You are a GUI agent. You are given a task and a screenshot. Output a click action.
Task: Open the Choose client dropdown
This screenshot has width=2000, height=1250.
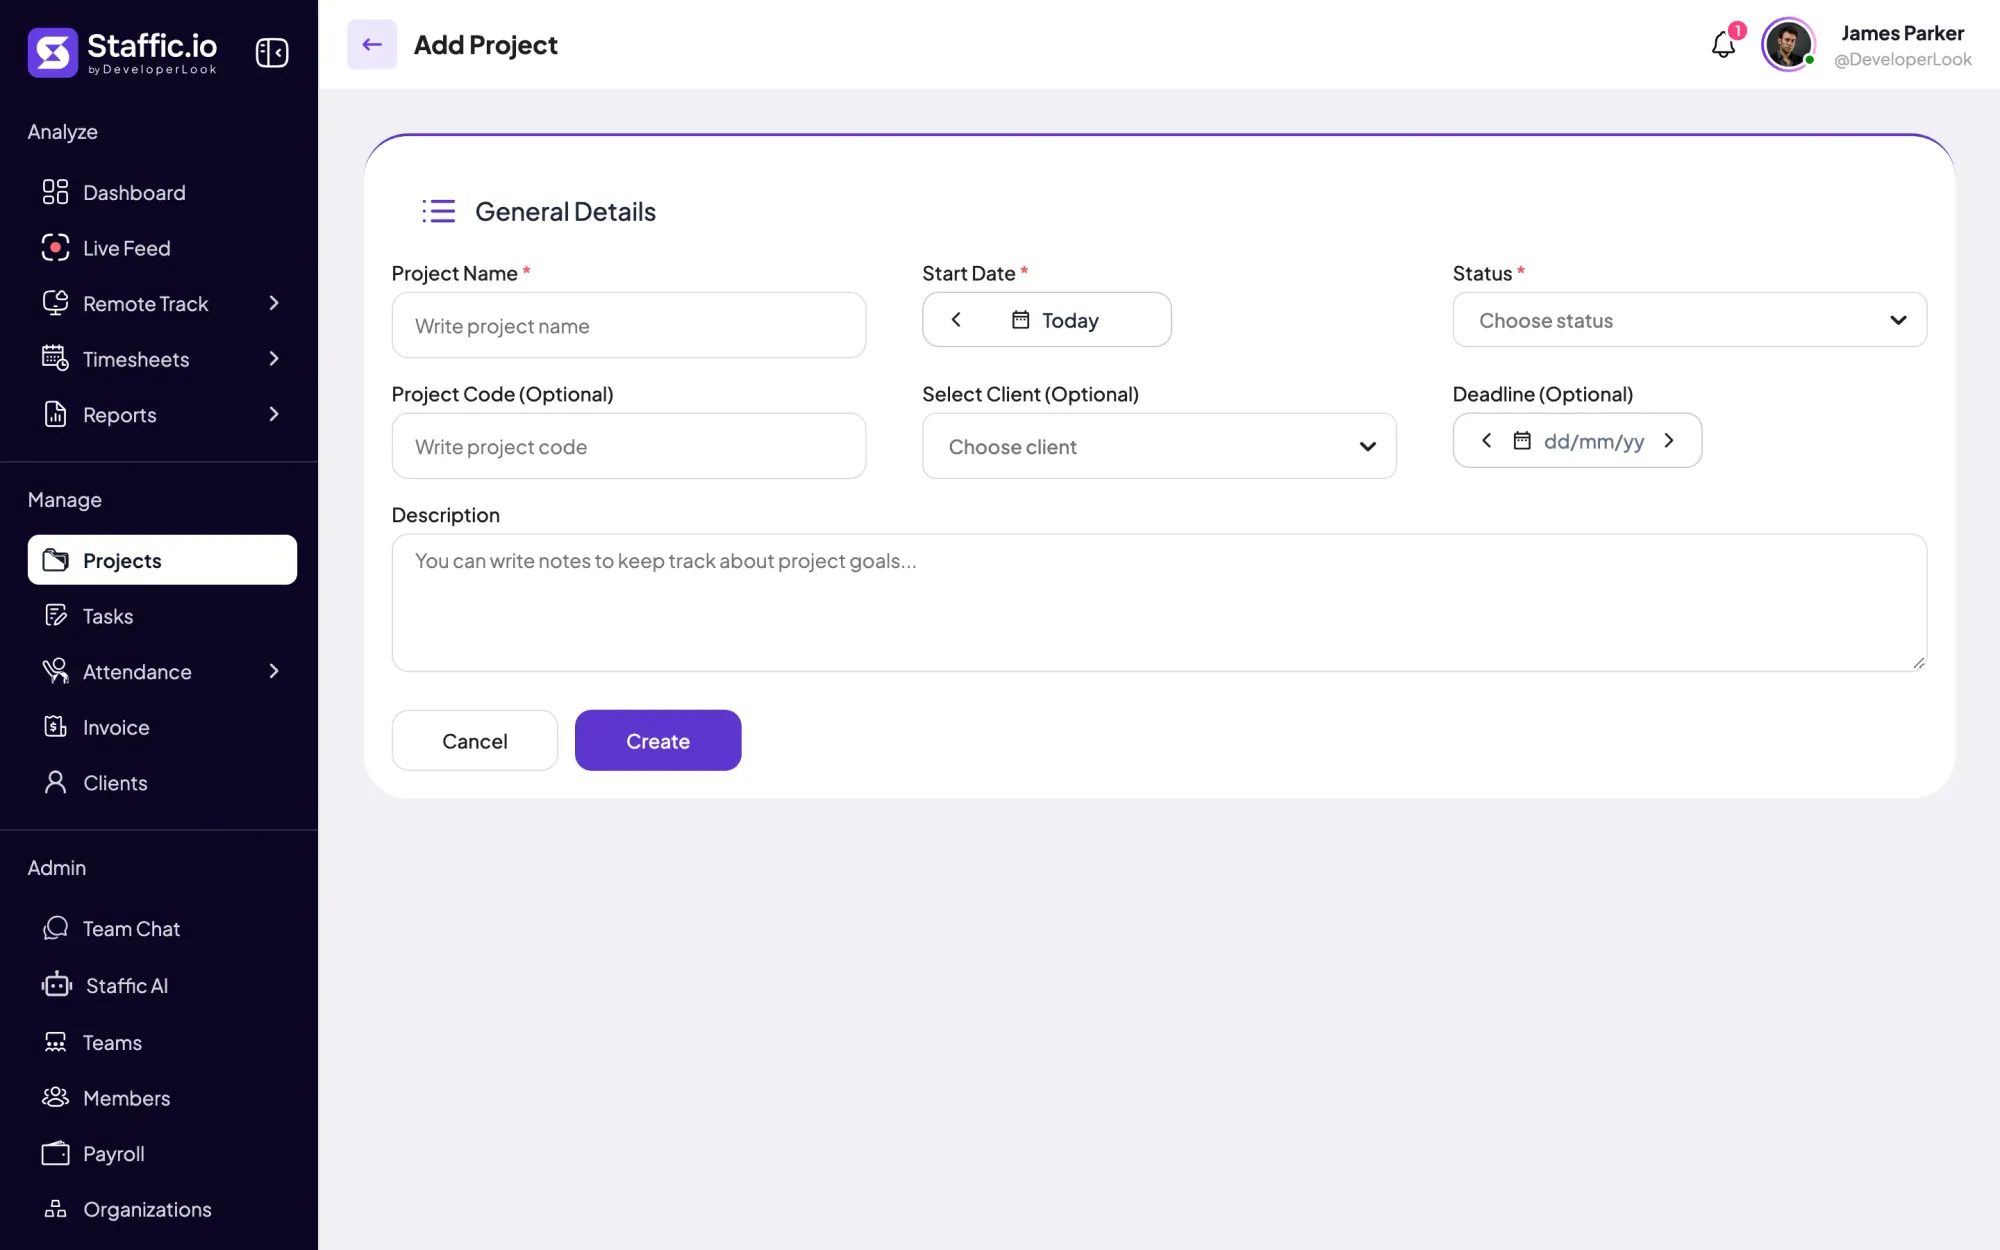point(1159,446)
